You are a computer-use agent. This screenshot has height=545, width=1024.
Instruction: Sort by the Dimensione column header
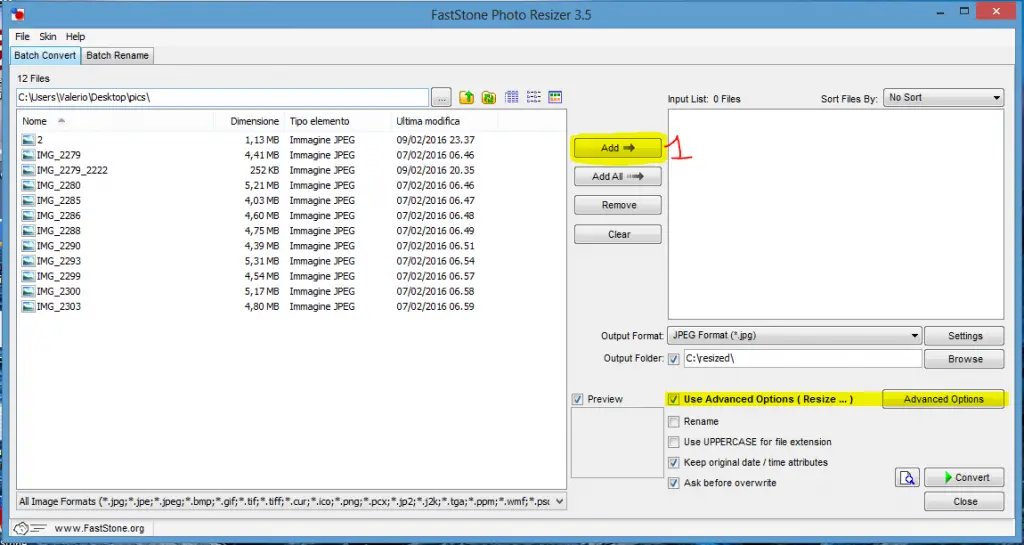(x=249, y=121)
